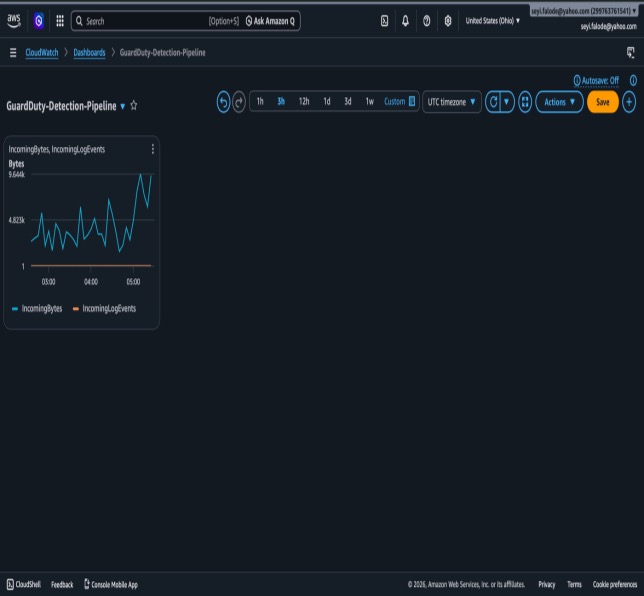The width and height of the screenshot is (644, 596).
Task: Toggle the hamburger side navigation
Action: click(x=13, y=53)
